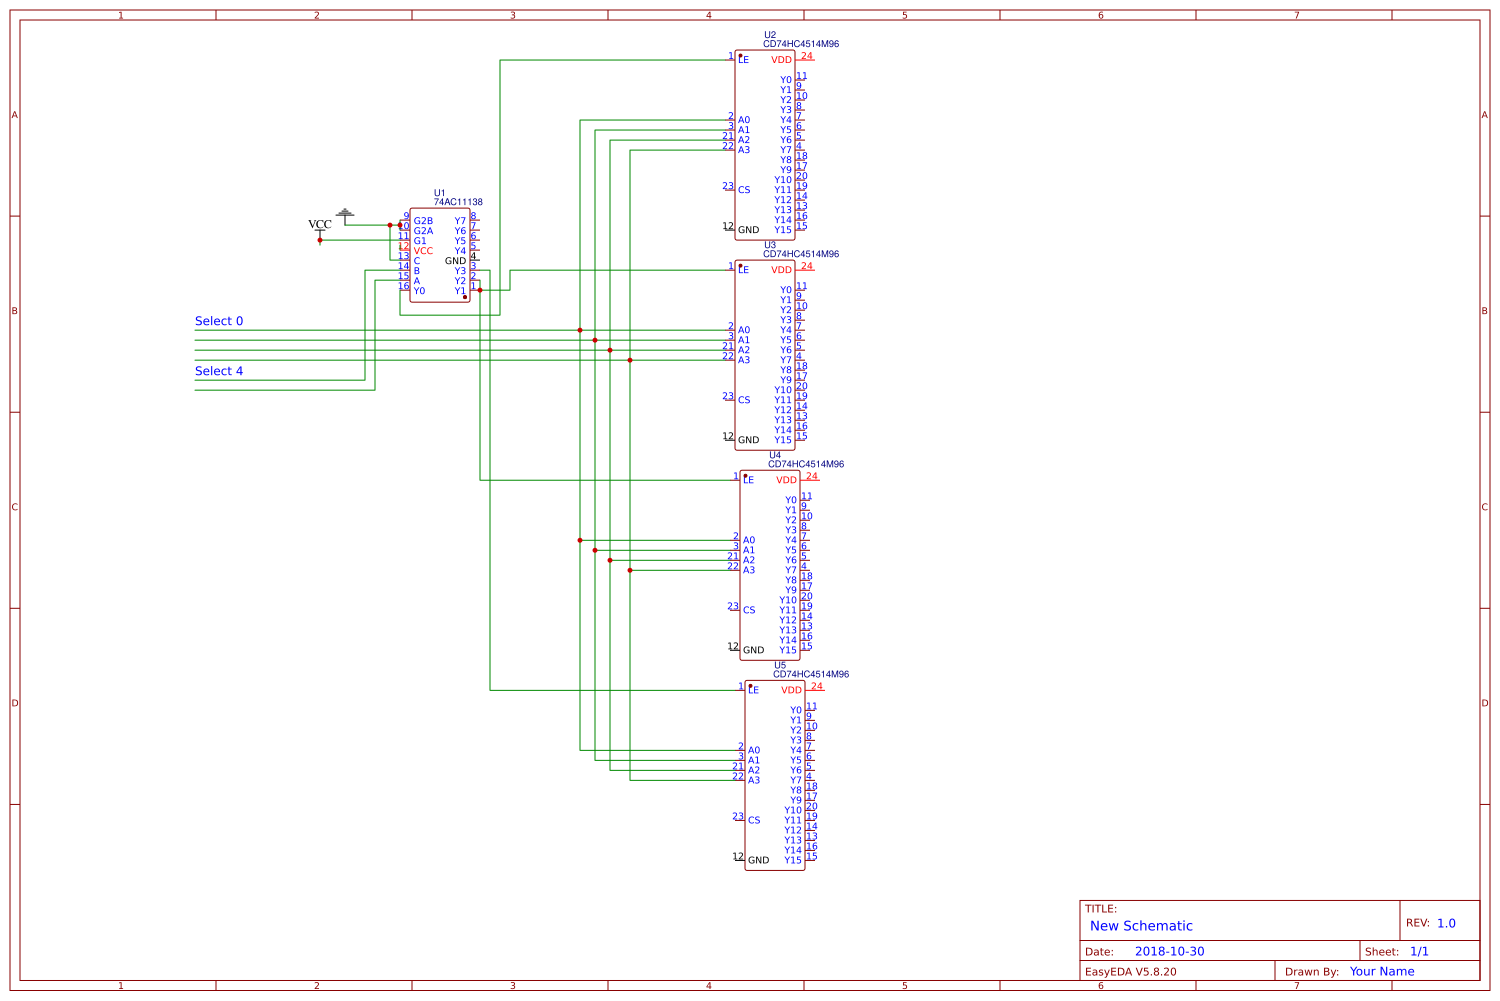This screenshot has height=1001, width=1500.
Task: Click the VDD pin label on U4
Action: pos(784,478)
